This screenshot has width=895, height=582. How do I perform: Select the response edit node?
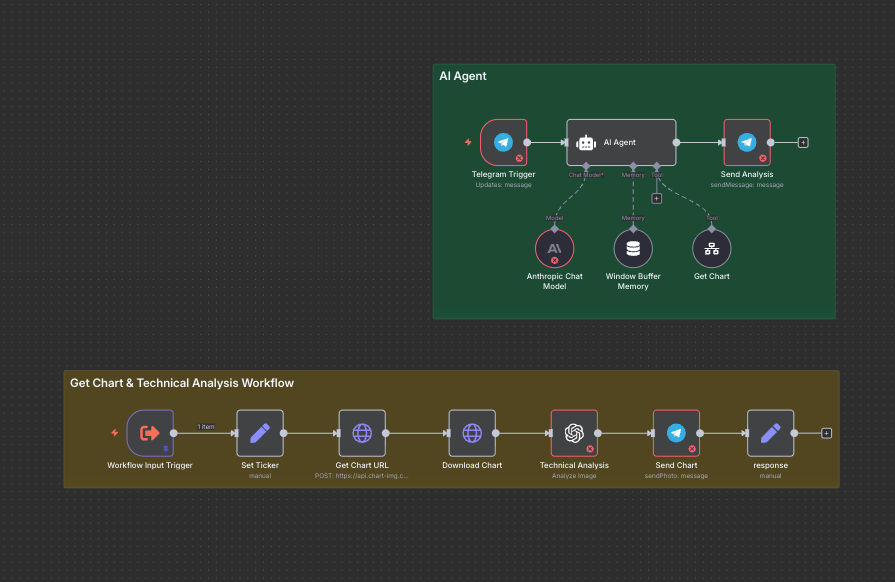point(770,433)
